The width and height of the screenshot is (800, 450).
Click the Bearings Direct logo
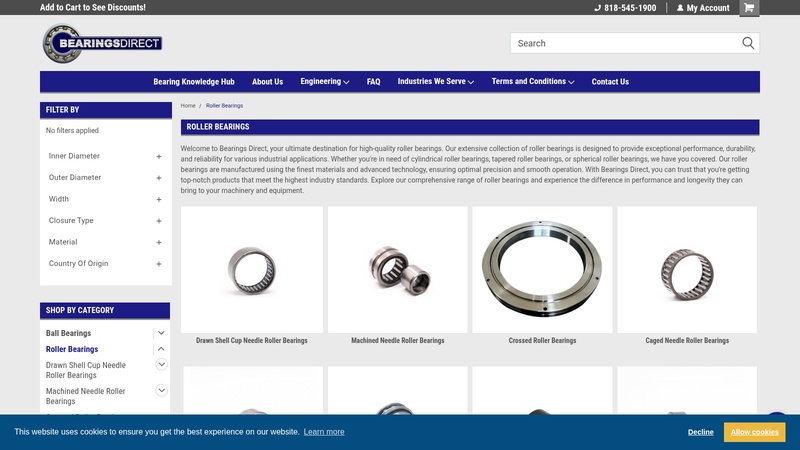[x=103, y=43]
